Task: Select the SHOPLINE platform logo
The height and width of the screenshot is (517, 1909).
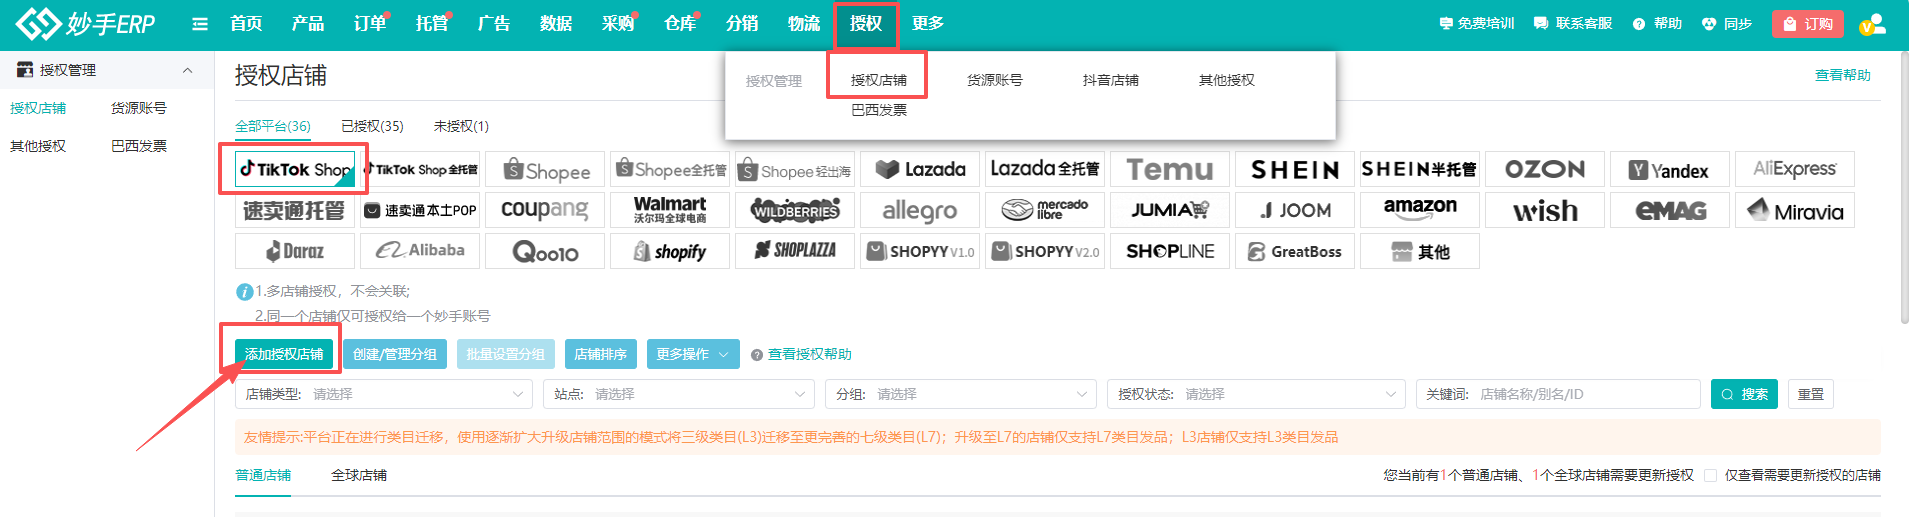Action: coord(1170,251)
